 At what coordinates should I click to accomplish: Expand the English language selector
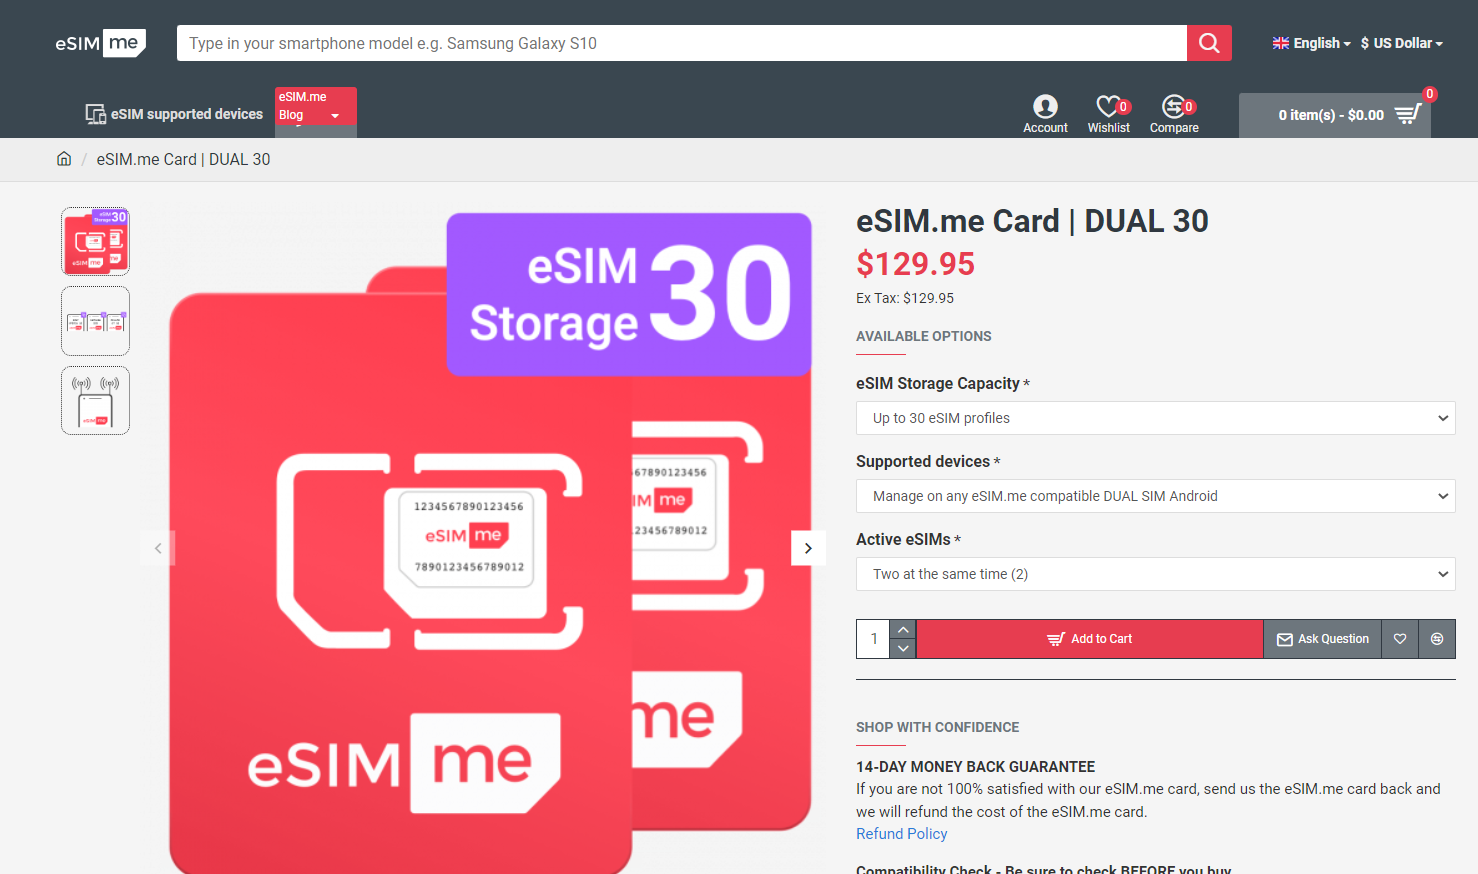(1311, 43)
